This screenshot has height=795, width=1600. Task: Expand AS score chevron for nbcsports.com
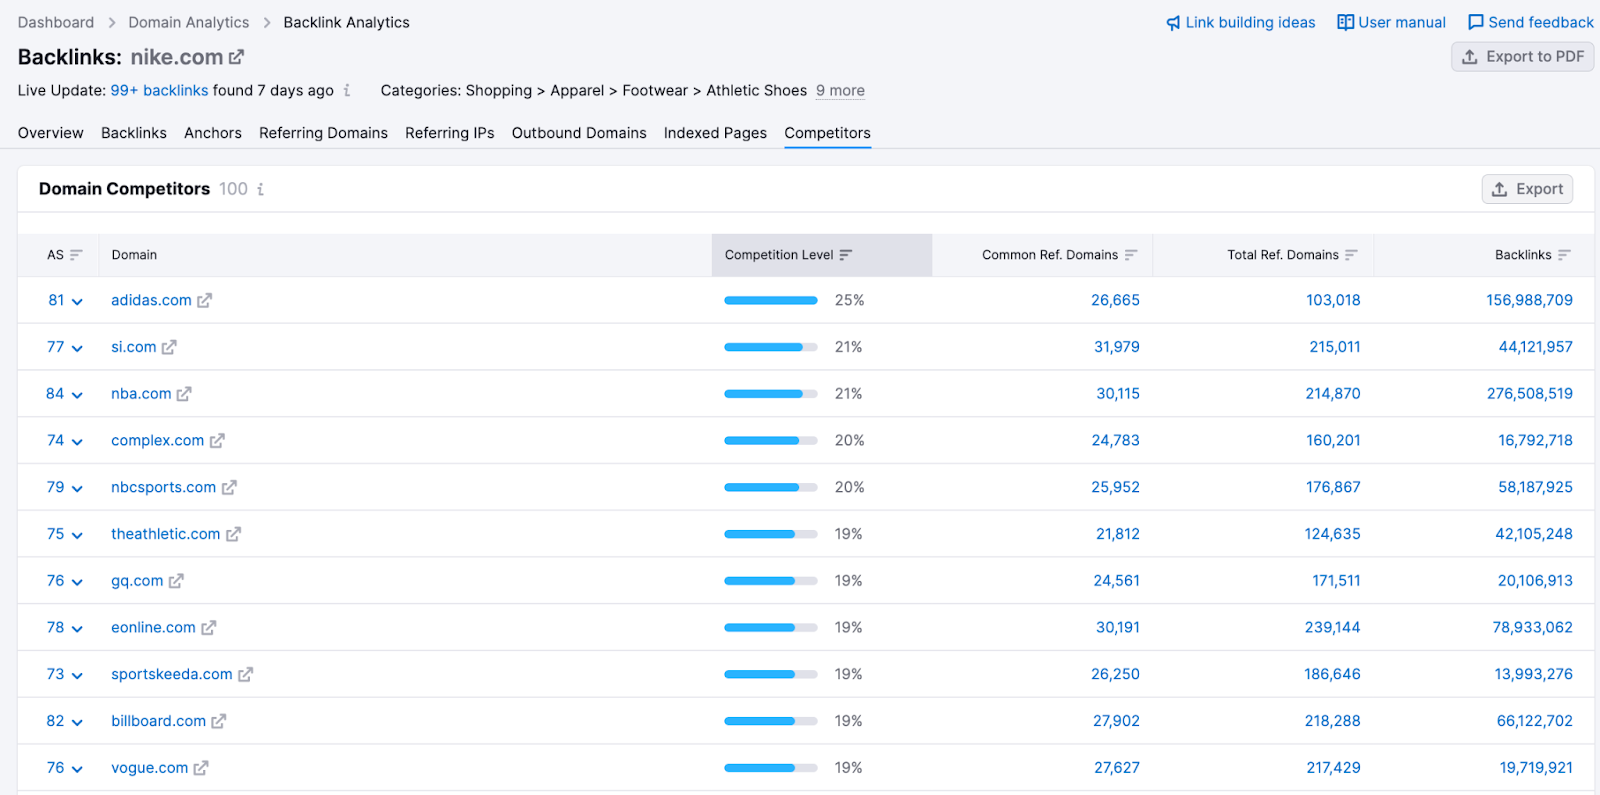(x=77, y=489)
